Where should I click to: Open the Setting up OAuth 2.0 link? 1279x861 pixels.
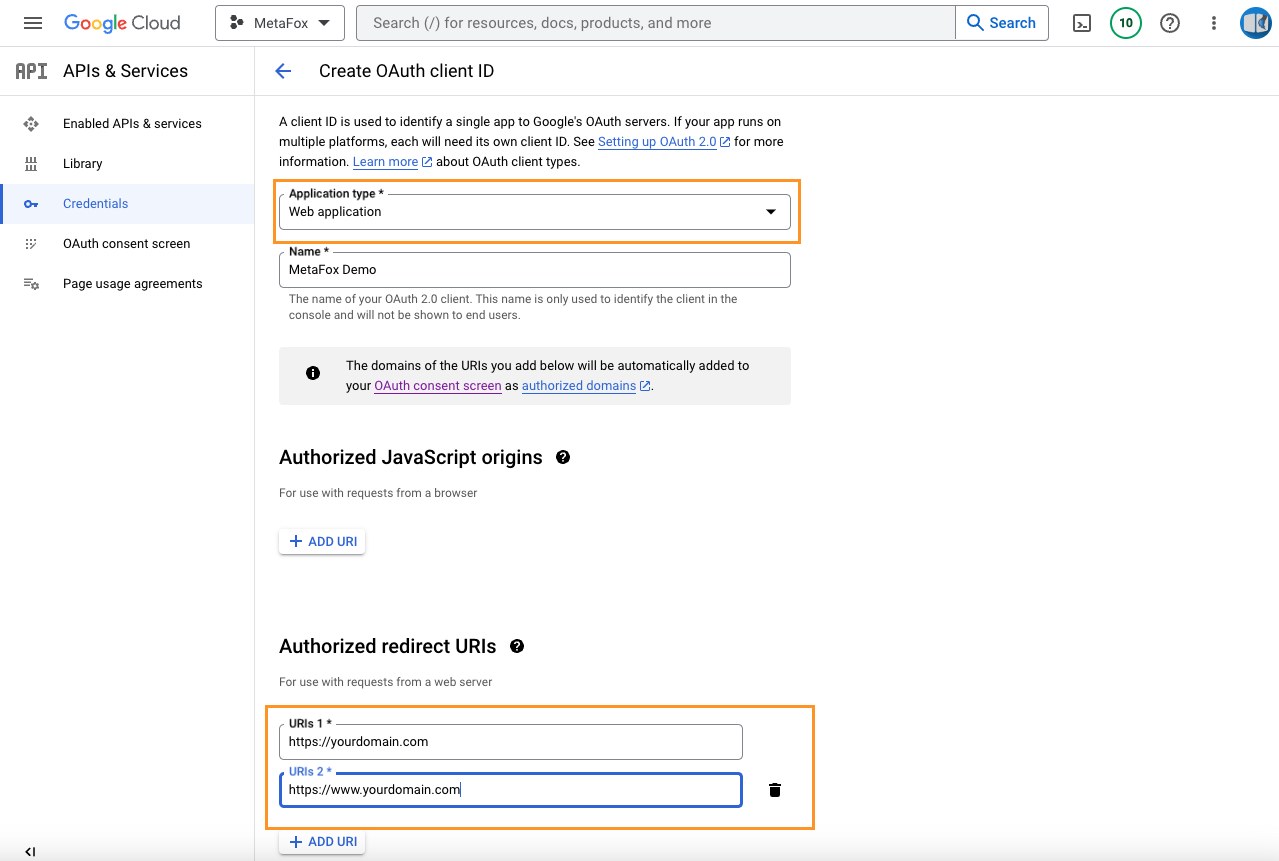tap(657, 141)
